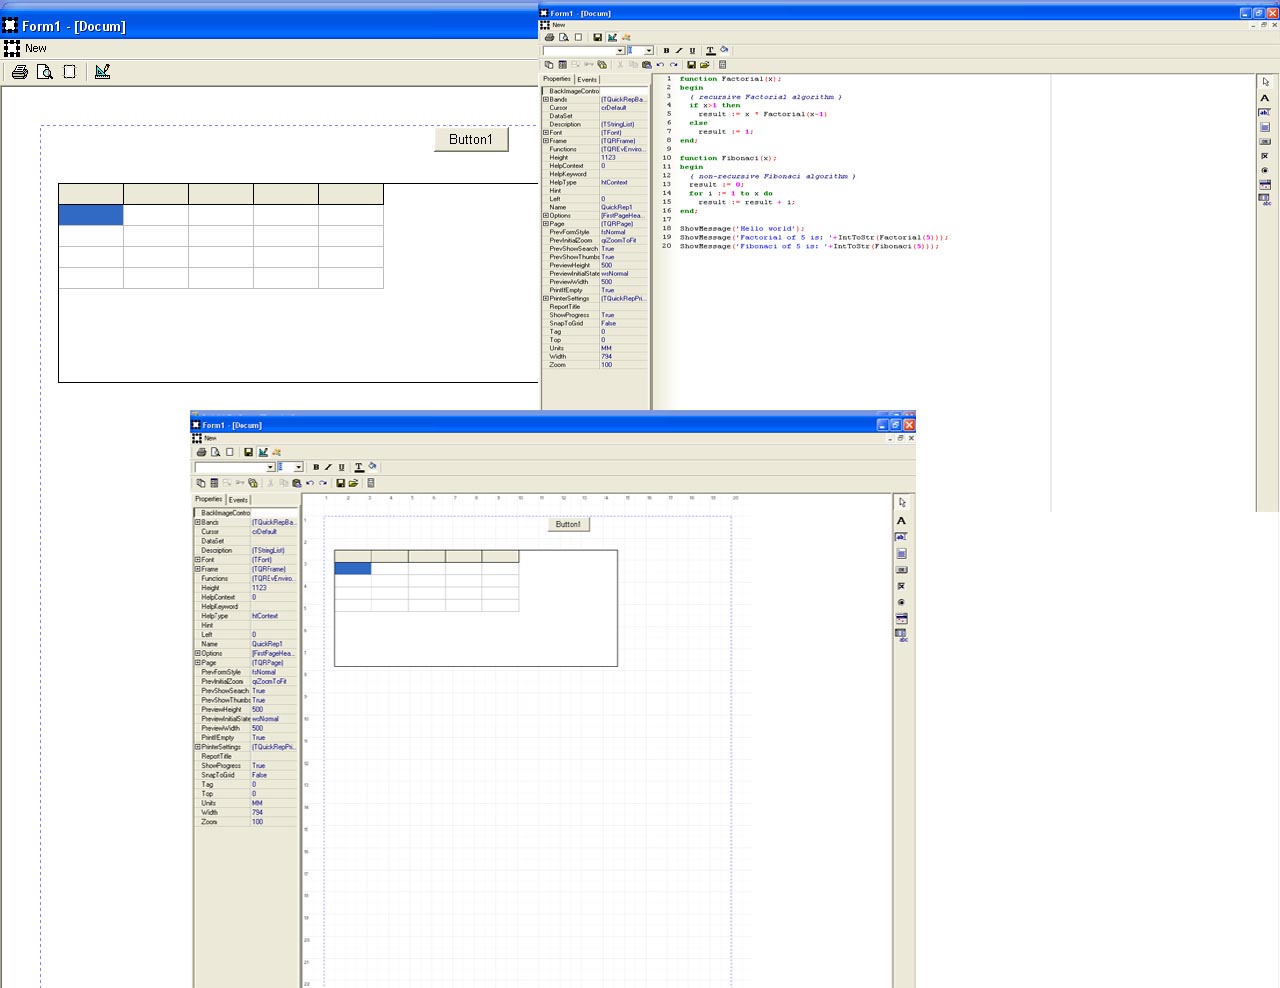Click the small Button1 on the bottom designer canvas
Screen dimensions: 1280x988
pyautogui.click(x=568, y=524)
